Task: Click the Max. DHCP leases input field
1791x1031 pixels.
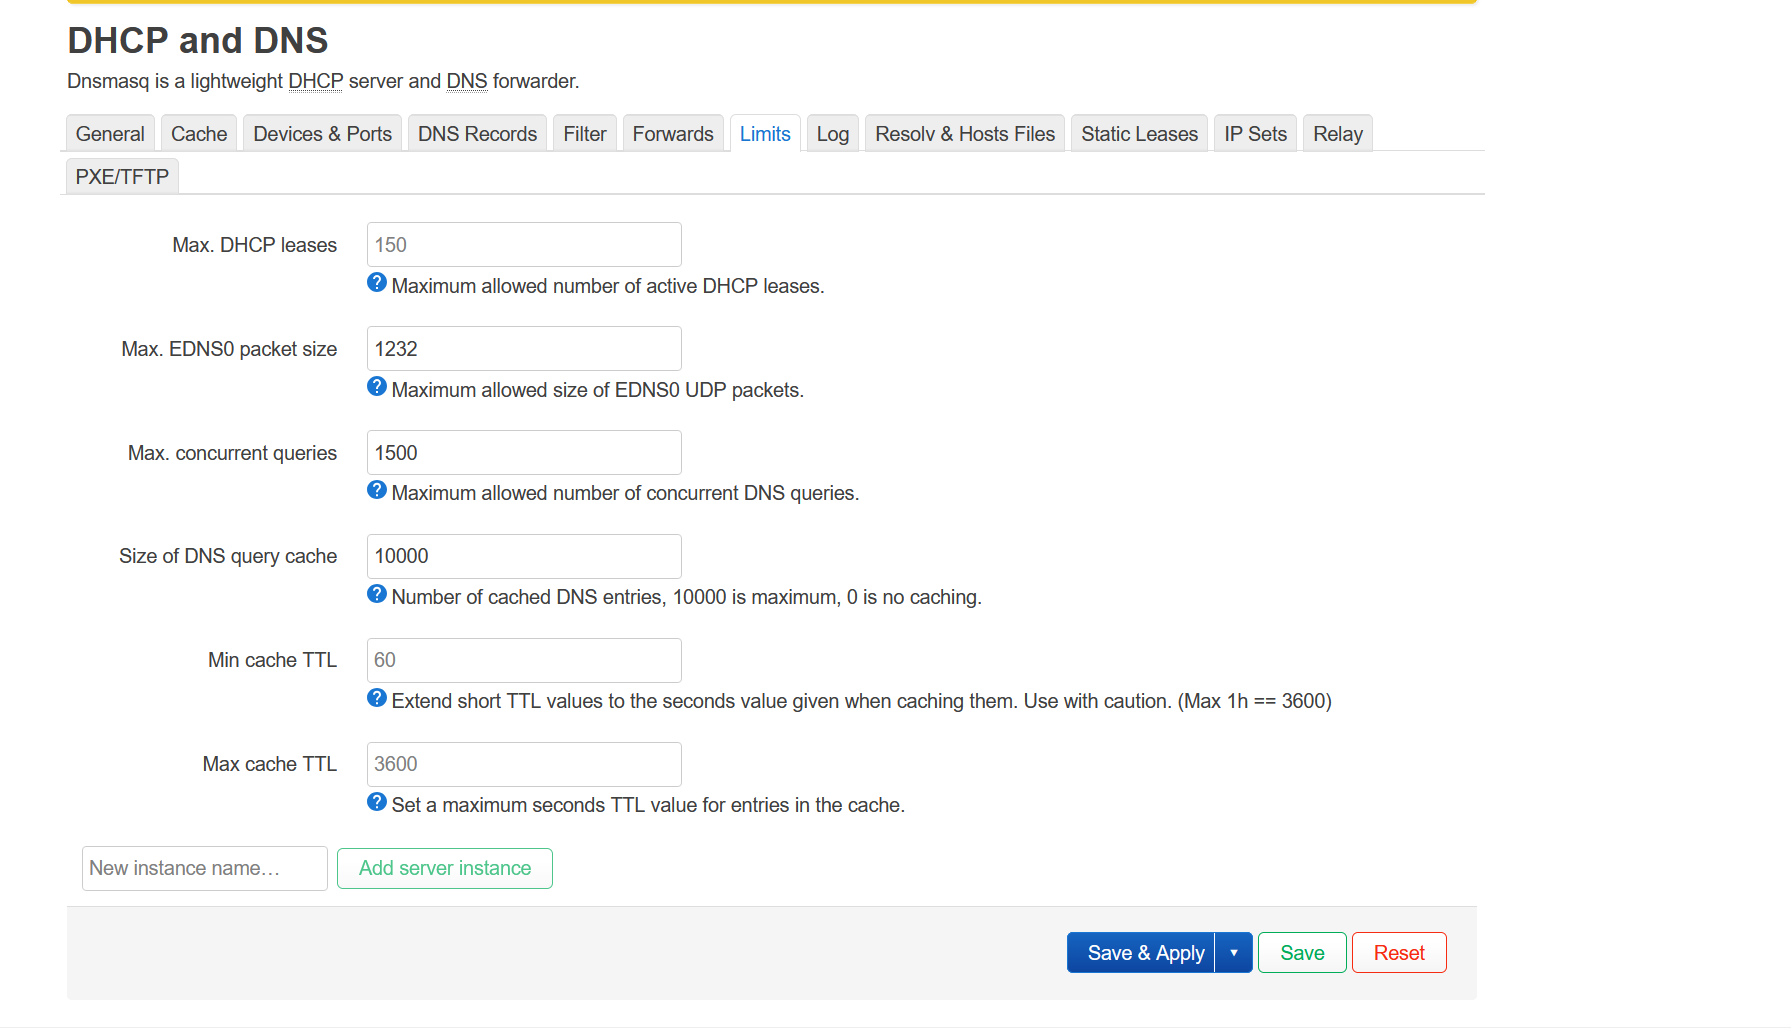Action: click(524, 245)
